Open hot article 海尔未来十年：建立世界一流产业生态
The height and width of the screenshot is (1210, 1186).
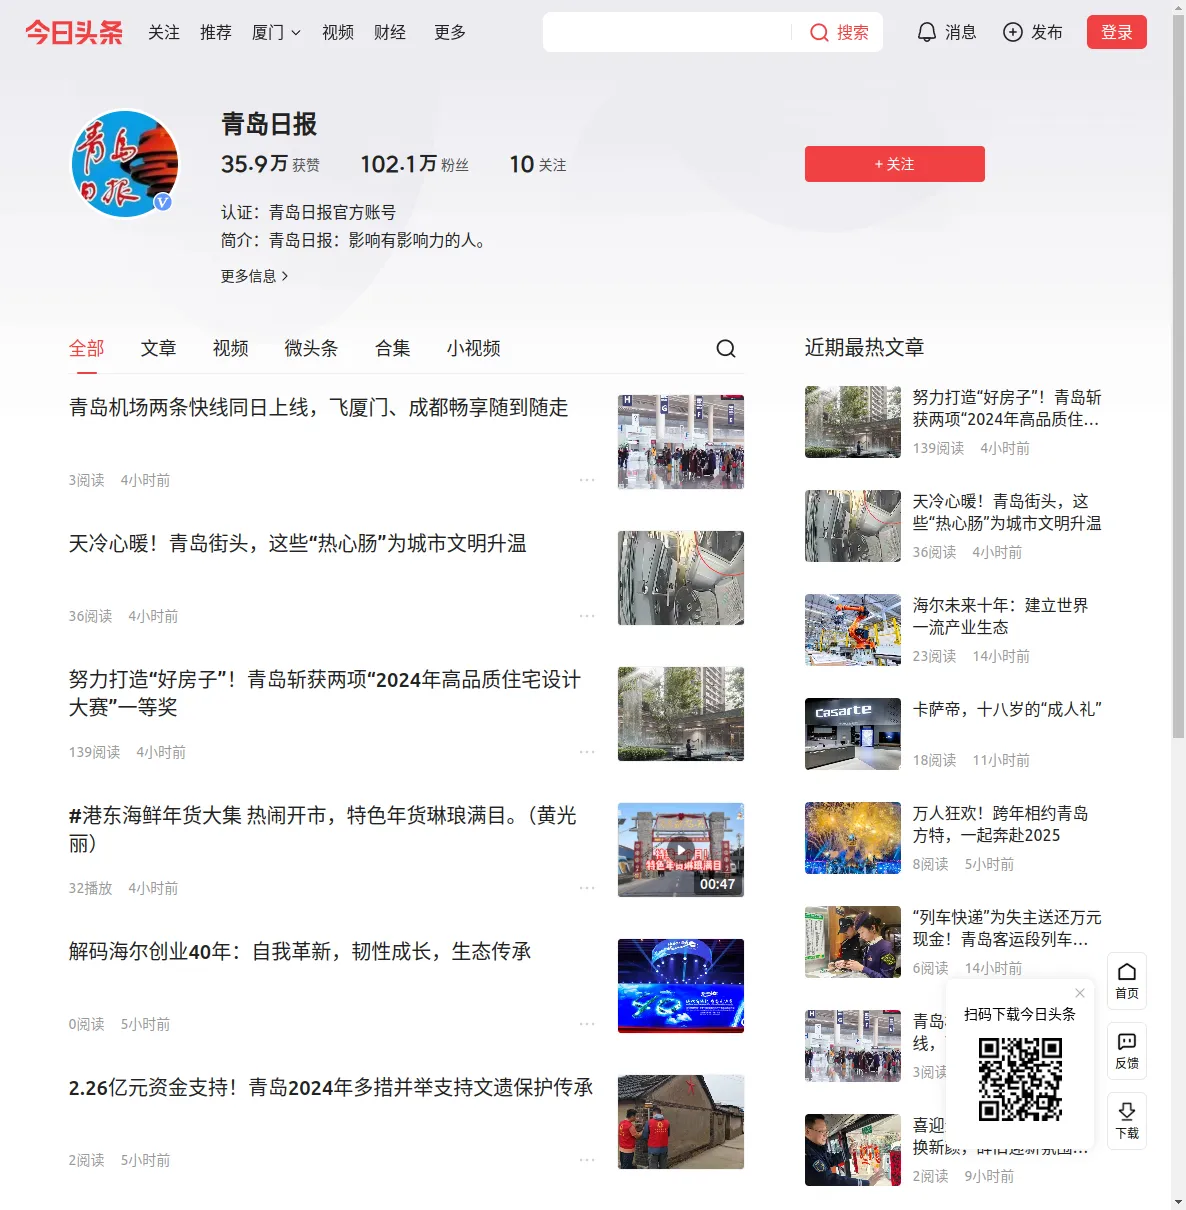1000,616
